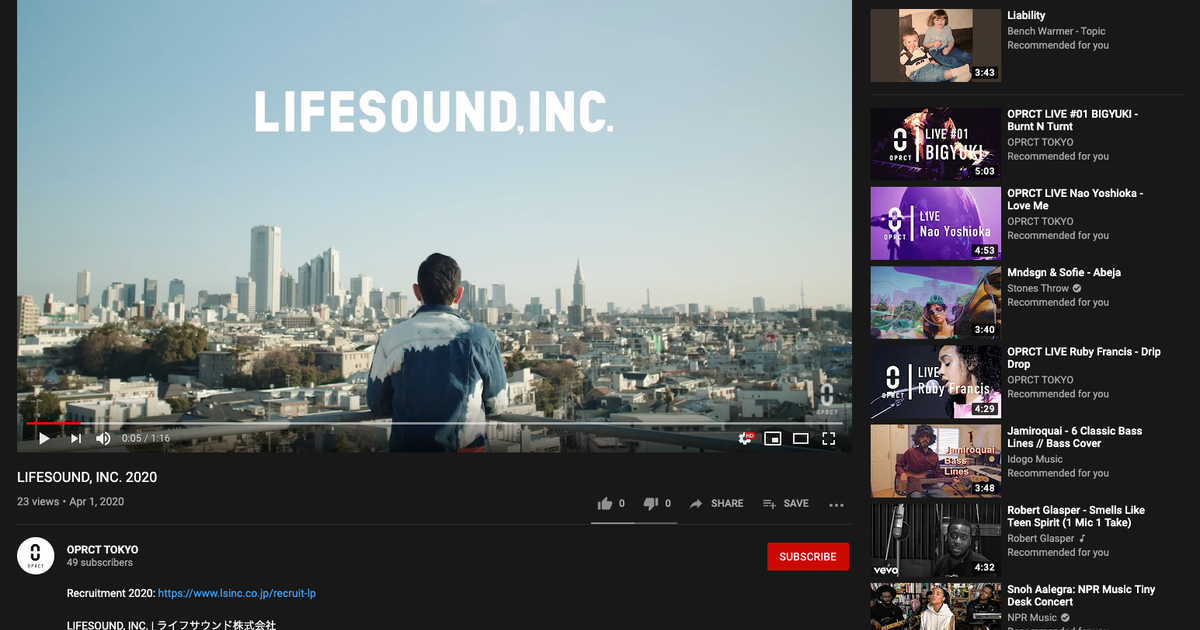Dislike the video with thumbs down
The height and width of the screenshot is (630, 1200).
click(652, 503)
